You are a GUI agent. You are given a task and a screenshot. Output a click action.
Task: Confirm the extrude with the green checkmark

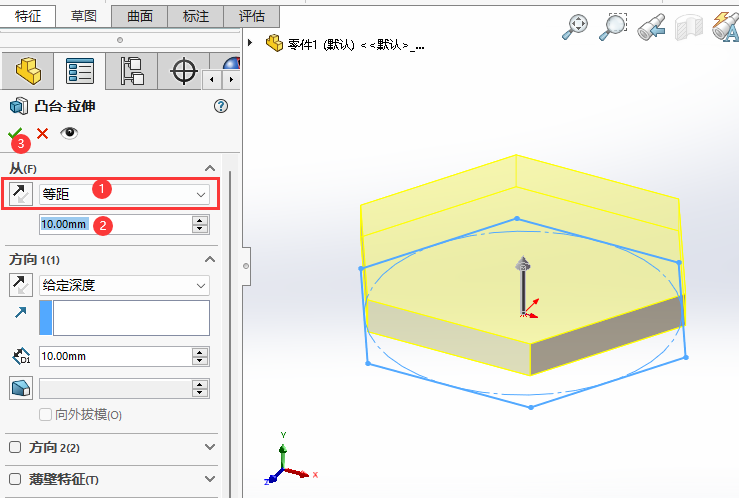(15, 133)
